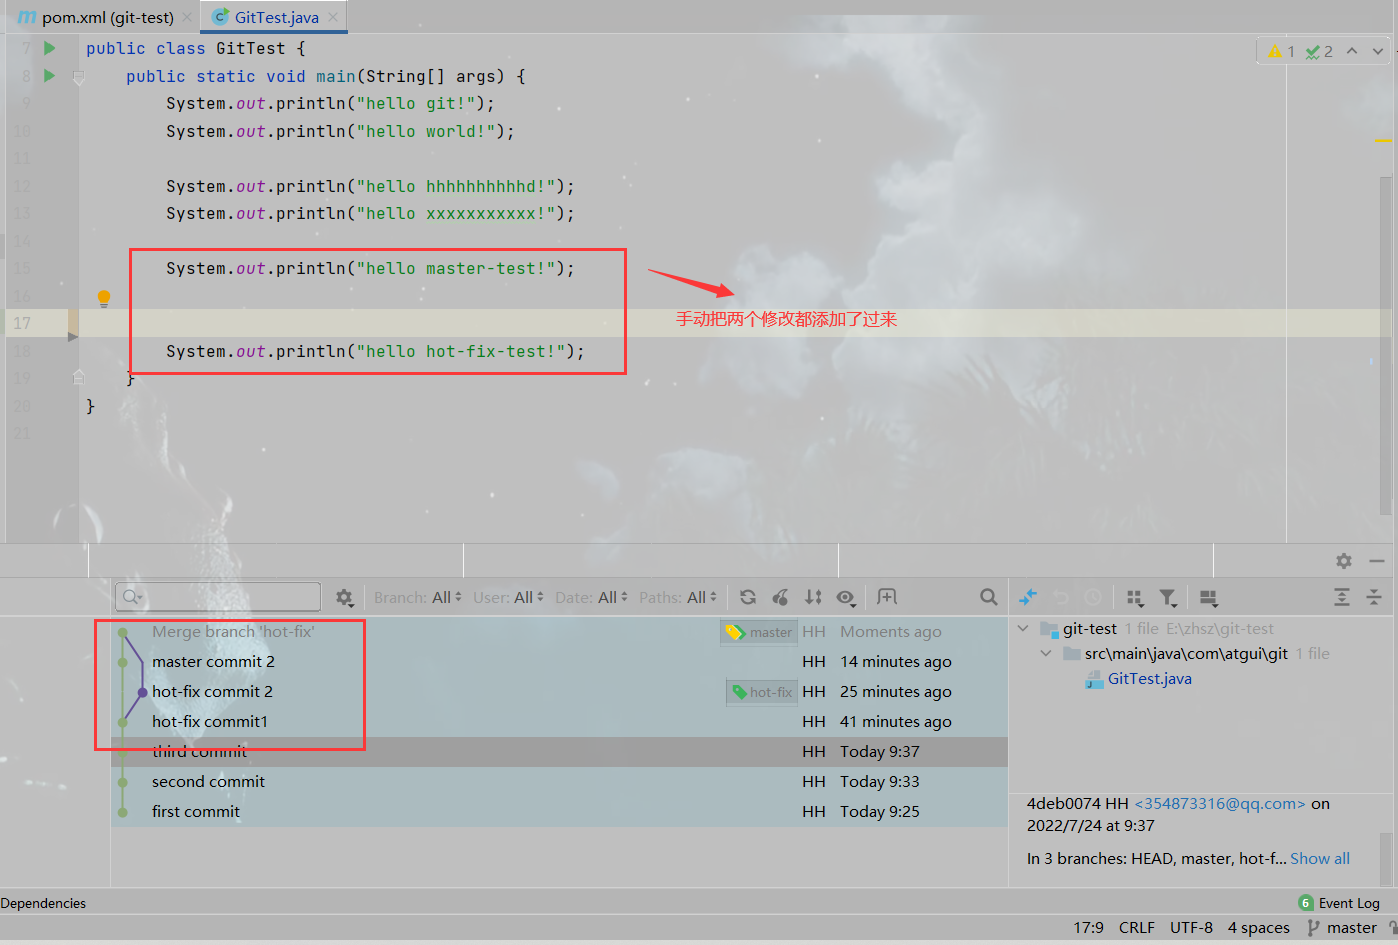
Task: Collapse the git-test root node
Action: click(1023, 629)
